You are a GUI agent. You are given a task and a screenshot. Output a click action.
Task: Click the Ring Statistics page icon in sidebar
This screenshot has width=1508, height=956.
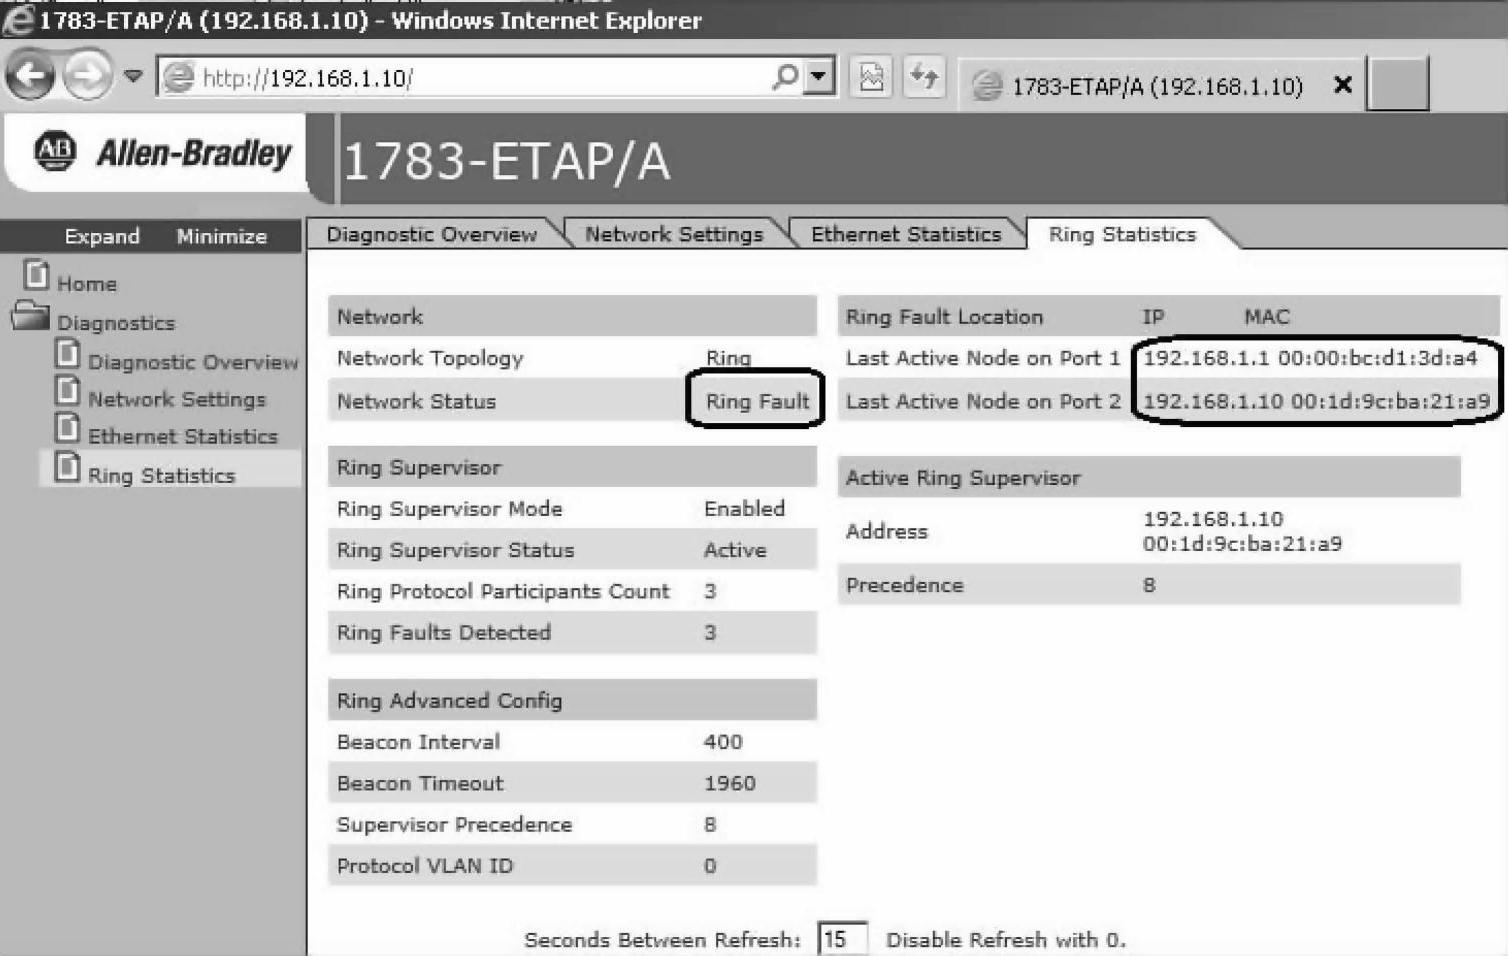tap(68, 467)
